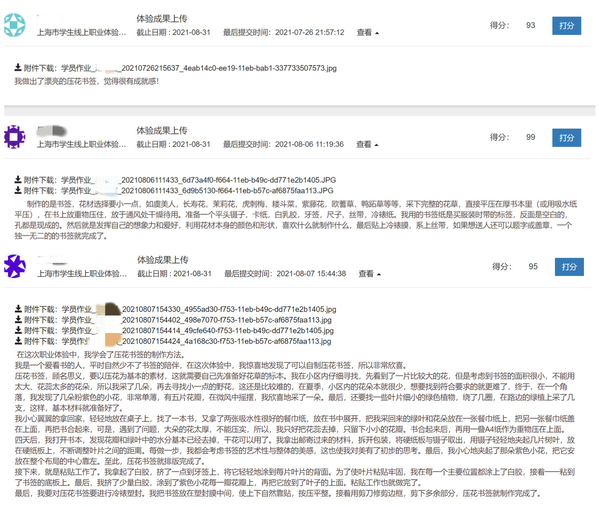599x507 pixels.
Task: Click the purple square-pattern avatar of second student
Action: [15, 137]
